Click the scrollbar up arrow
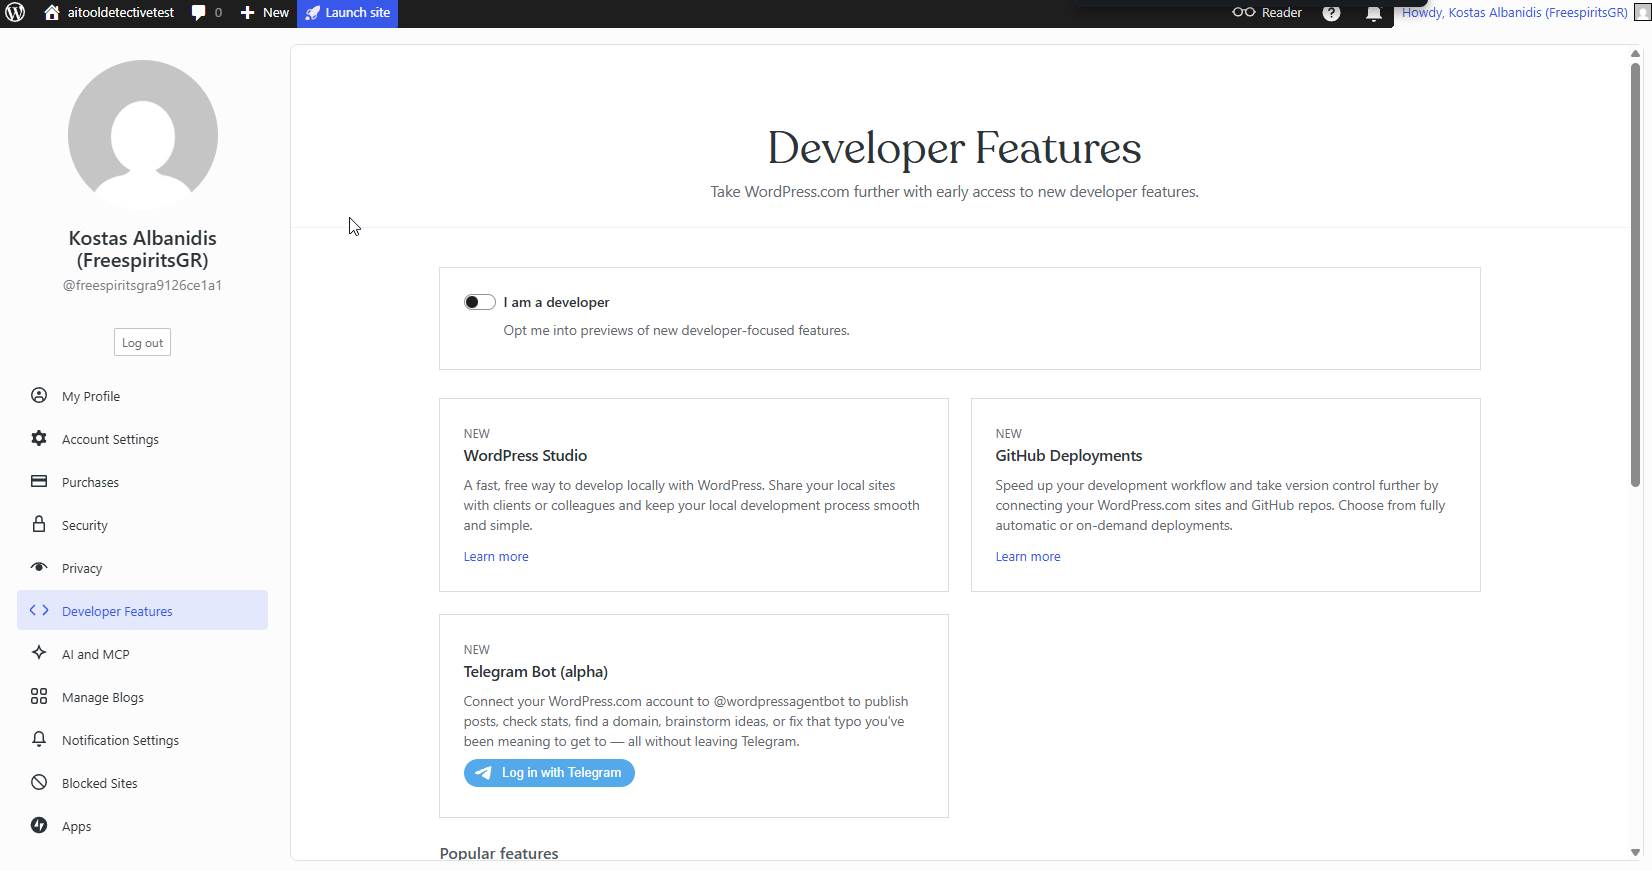This screenshot has width=1652, height=871. pos(1635,53)
